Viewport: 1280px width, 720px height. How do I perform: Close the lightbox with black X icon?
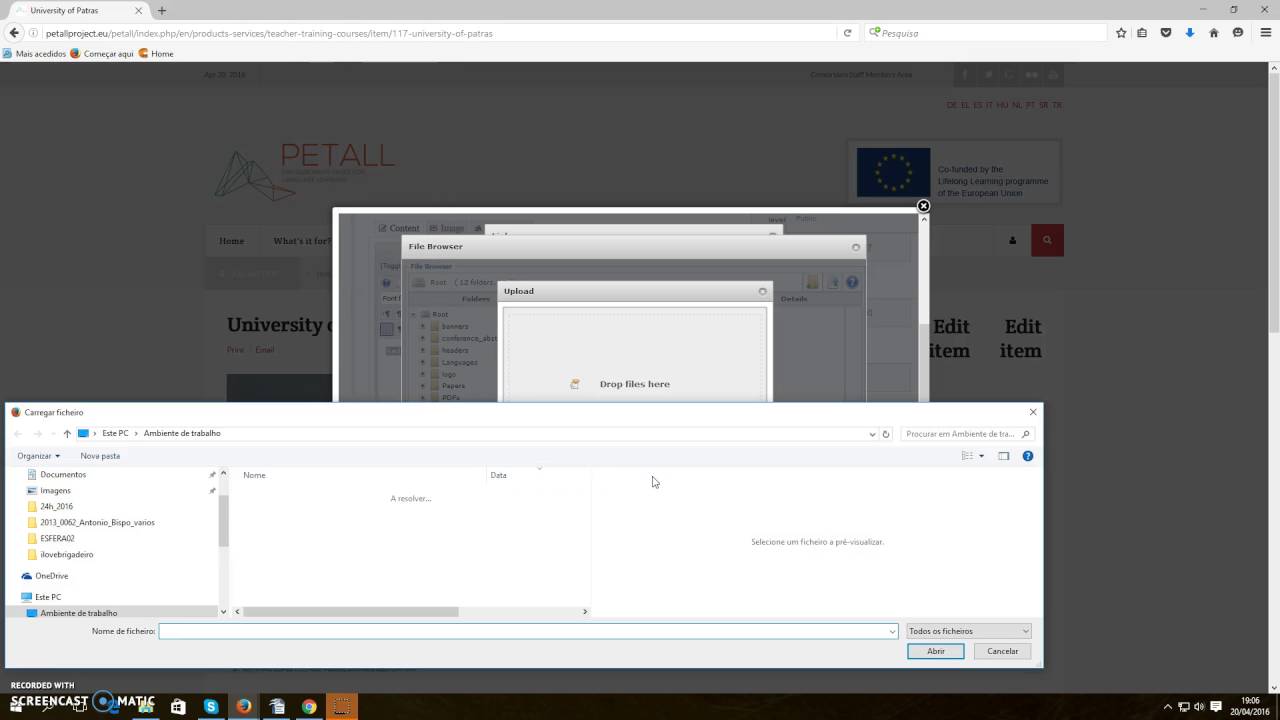[x=924, y=206]
